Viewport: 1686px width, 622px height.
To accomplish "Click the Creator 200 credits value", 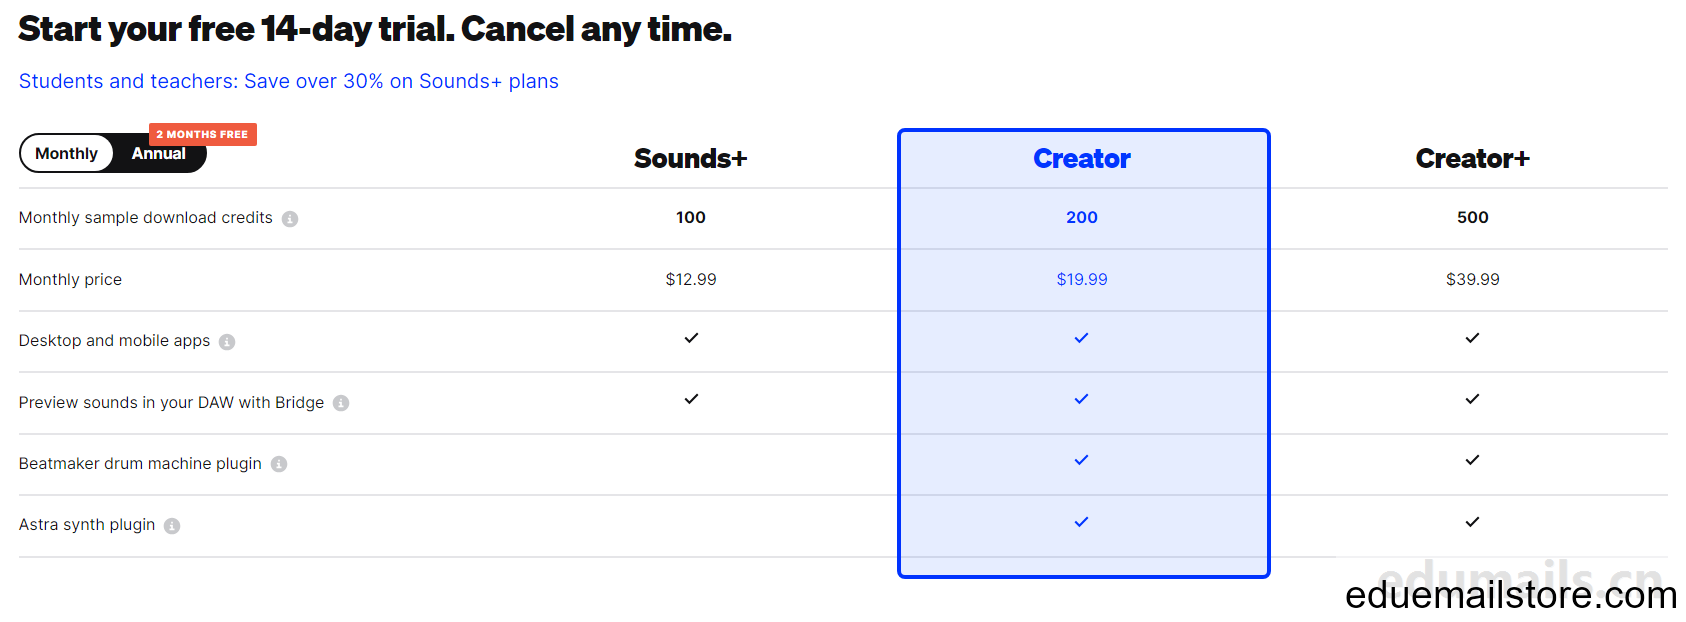I will pos(1082,218).
